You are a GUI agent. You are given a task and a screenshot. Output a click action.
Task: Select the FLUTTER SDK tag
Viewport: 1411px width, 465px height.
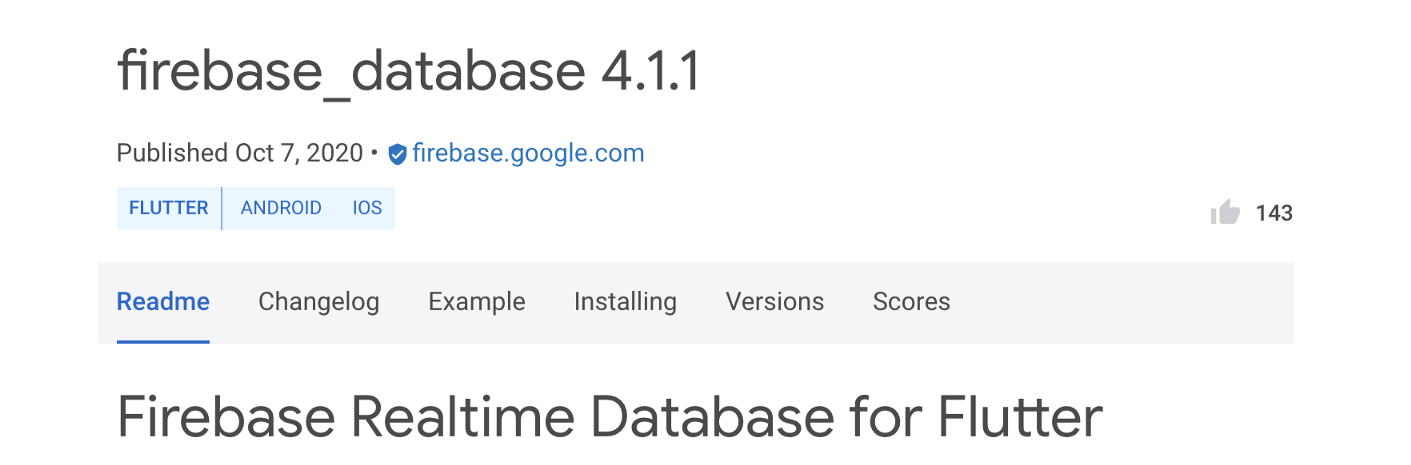click(169, 208)
